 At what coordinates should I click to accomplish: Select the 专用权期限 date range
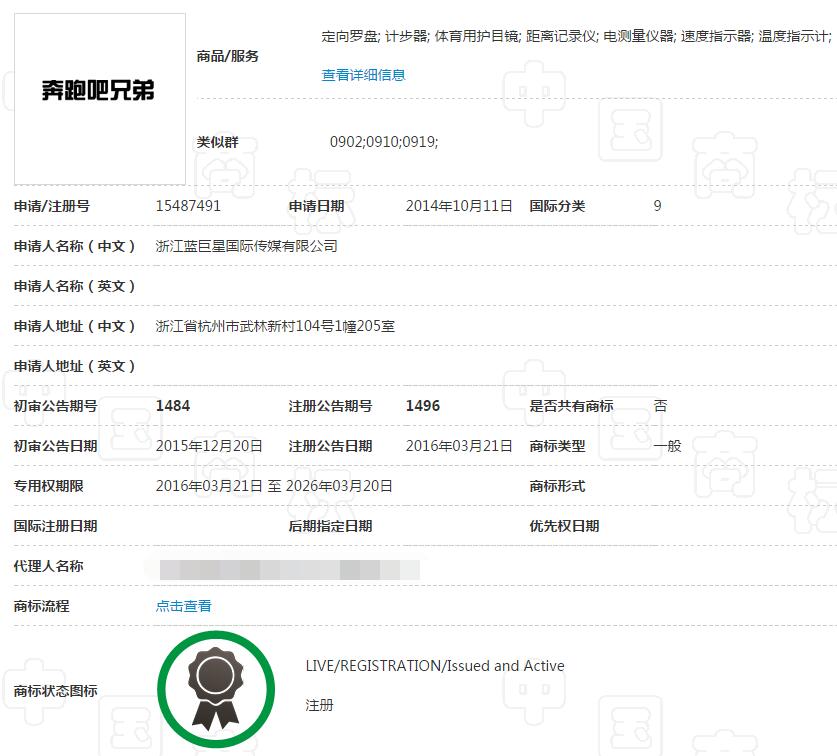coord(273,486)
